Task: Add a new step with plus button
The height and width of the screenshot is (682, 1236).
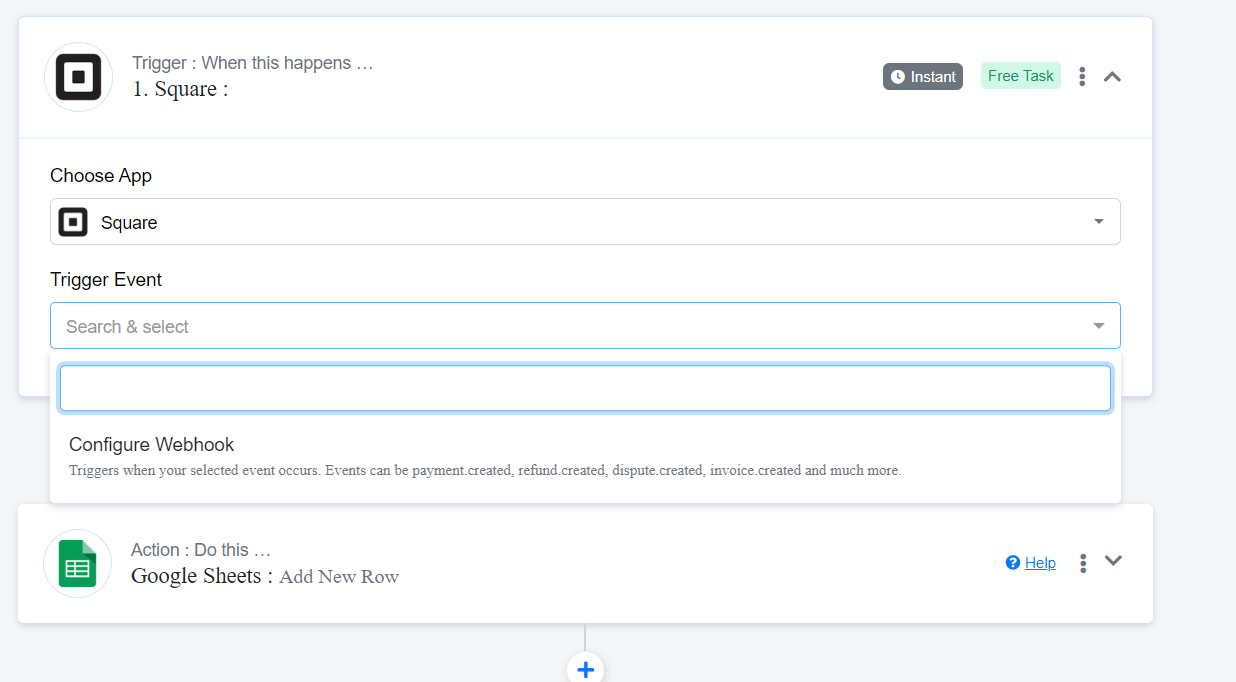Action: pyautogui.click(x=585, y=669)
